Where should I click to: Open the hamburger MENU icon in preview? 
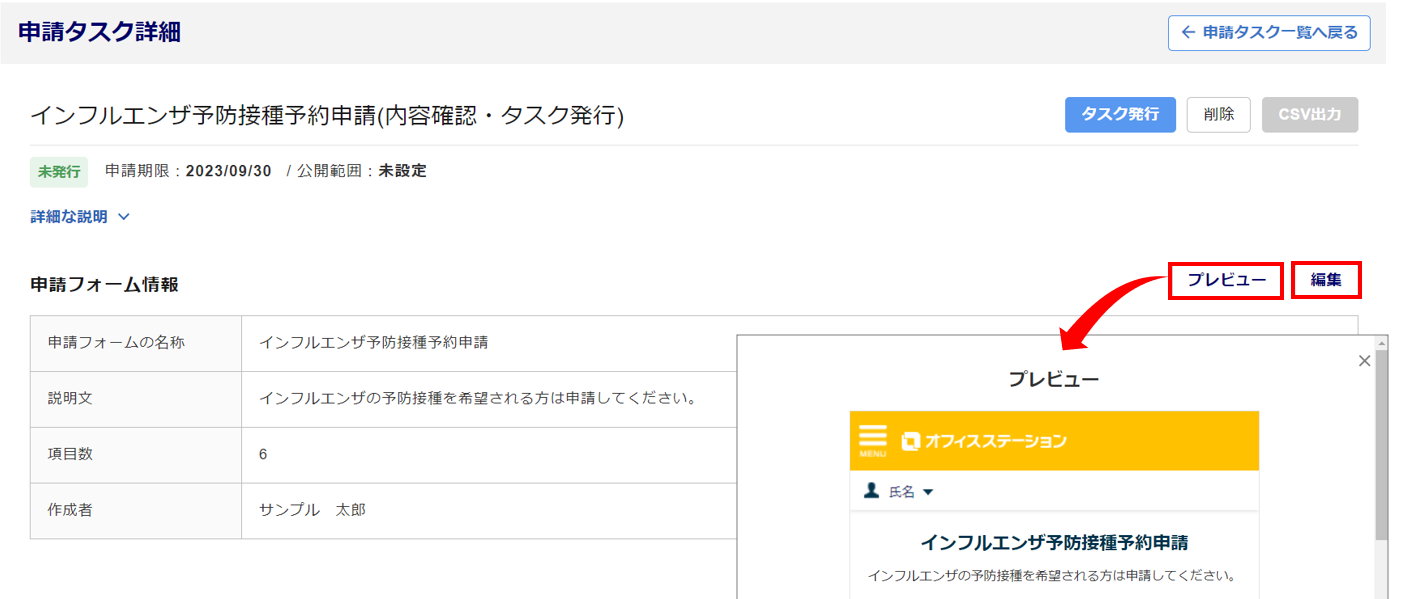click(873, 440)
